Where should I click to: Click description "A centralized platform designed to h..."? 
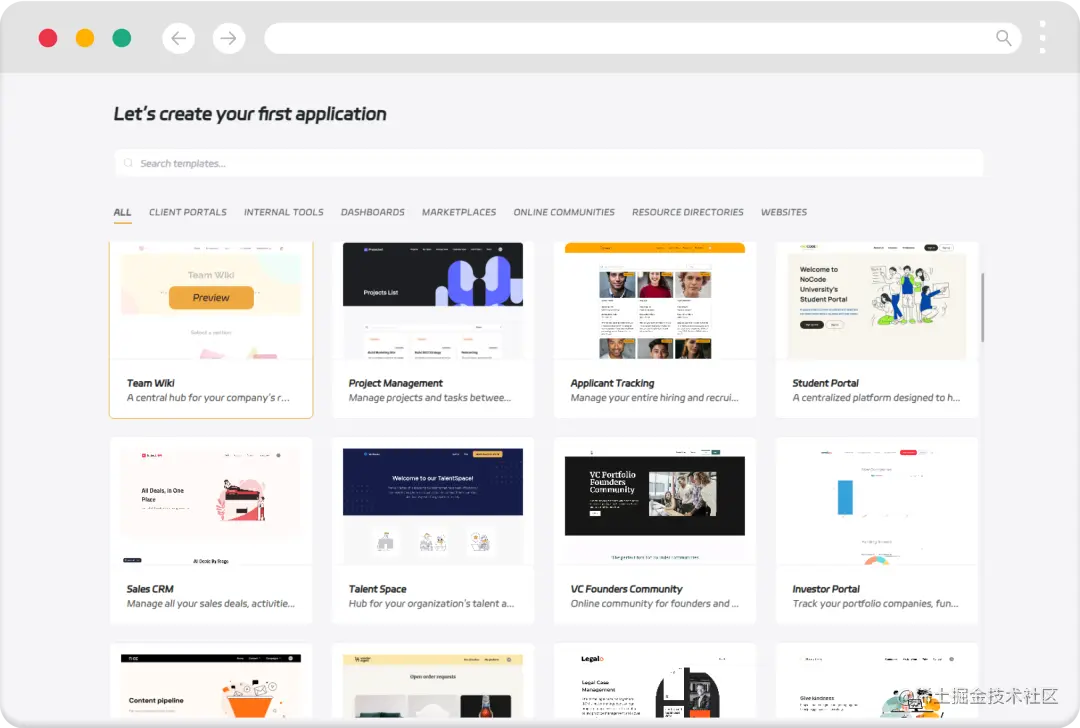[x=876, y=397]
